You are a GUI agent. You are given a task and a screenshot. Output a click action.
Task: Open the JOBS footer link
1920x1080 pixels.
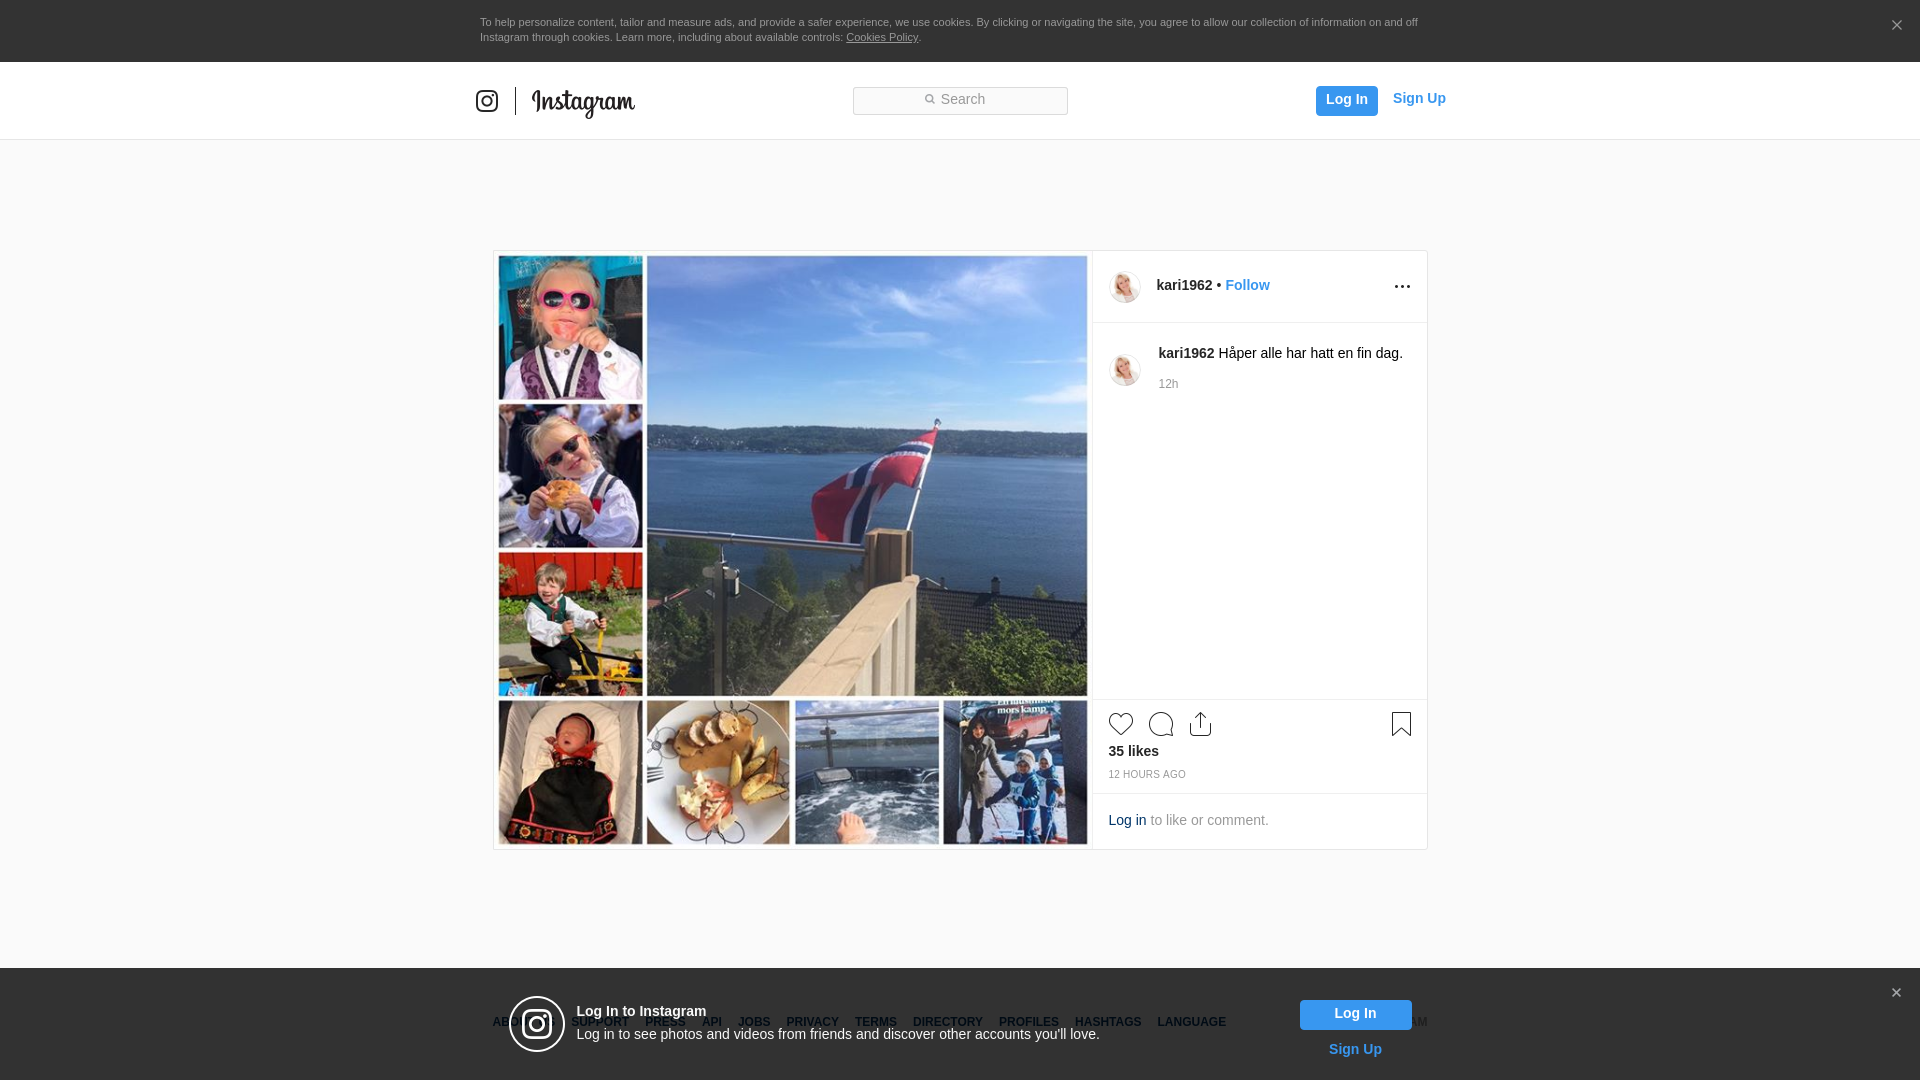[x=754, y=1022]
